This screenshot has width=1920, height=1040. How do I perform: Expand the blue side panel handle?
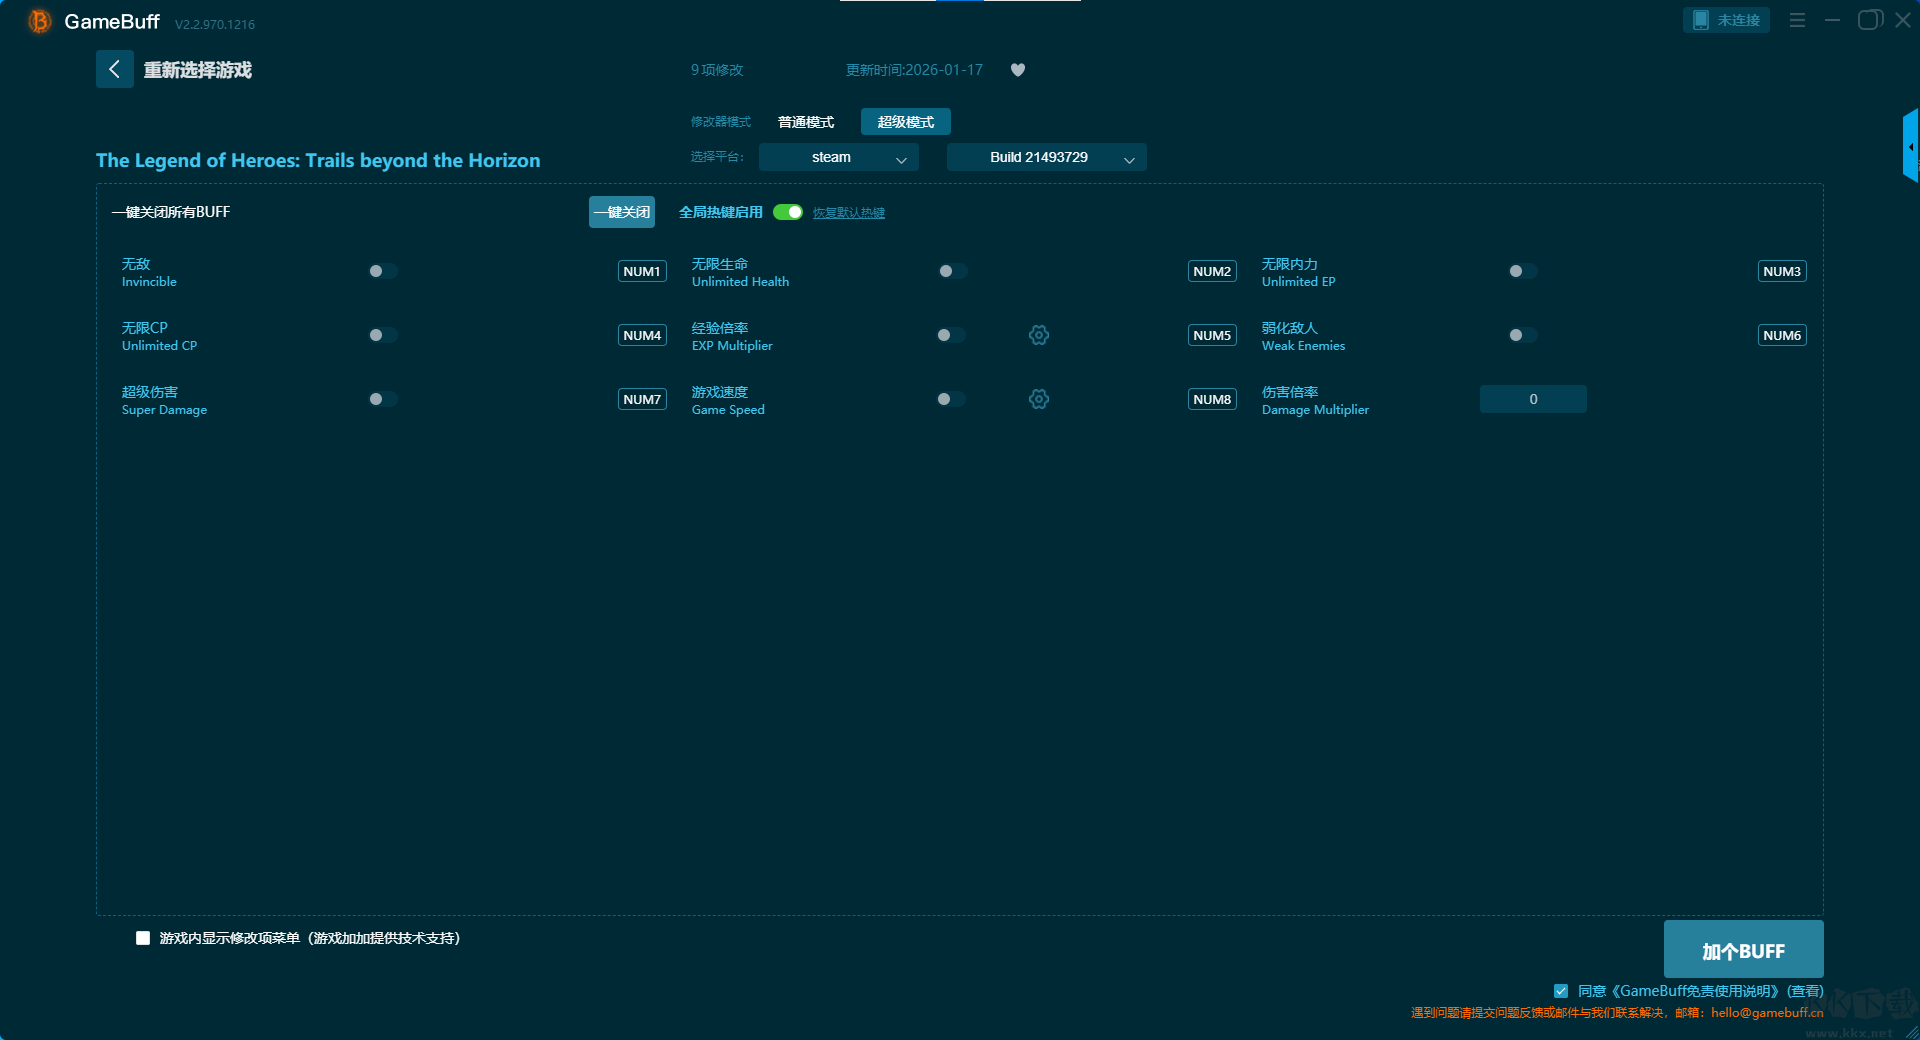(1910, 146)
